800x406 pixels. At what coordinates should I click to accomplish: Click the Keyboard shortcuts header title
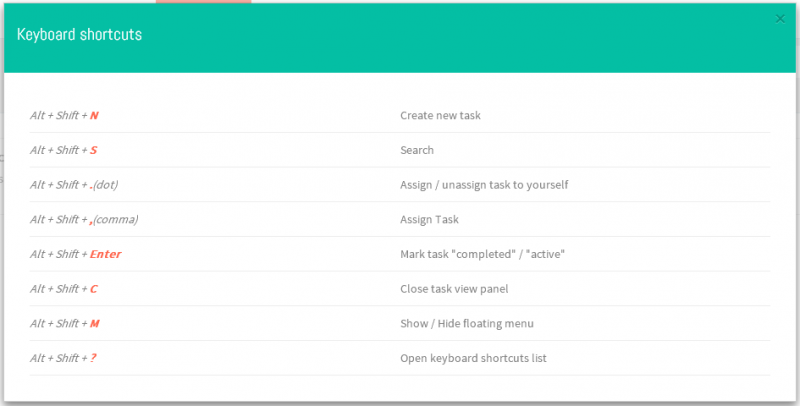click(79, 34)
